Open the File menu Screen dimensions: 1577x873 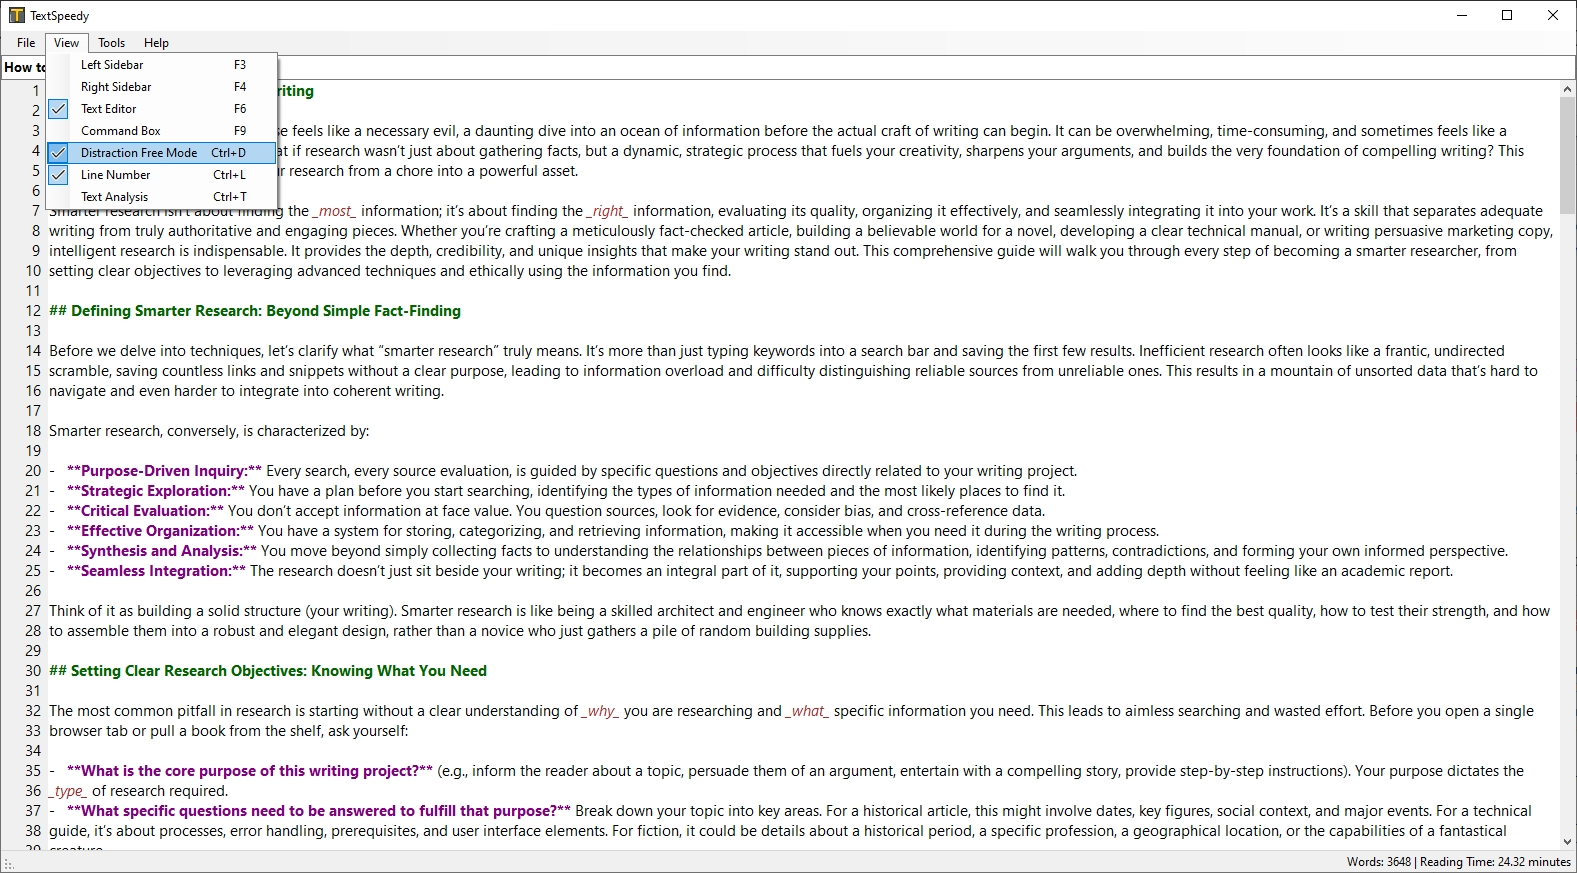(x=26, y=43)
